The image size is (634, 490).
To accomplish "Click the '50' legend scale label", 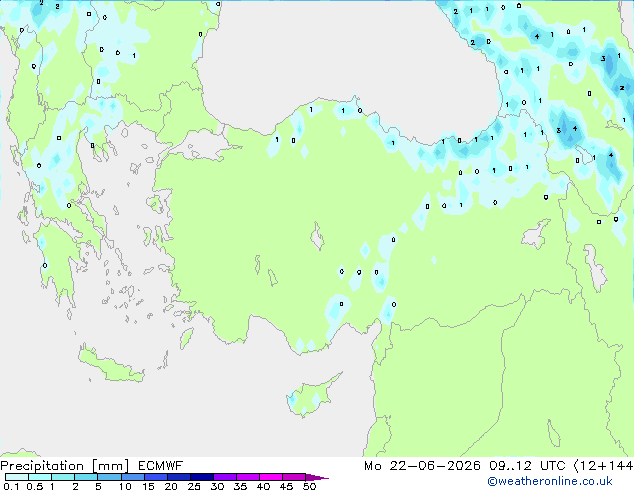I will (309, 486).
